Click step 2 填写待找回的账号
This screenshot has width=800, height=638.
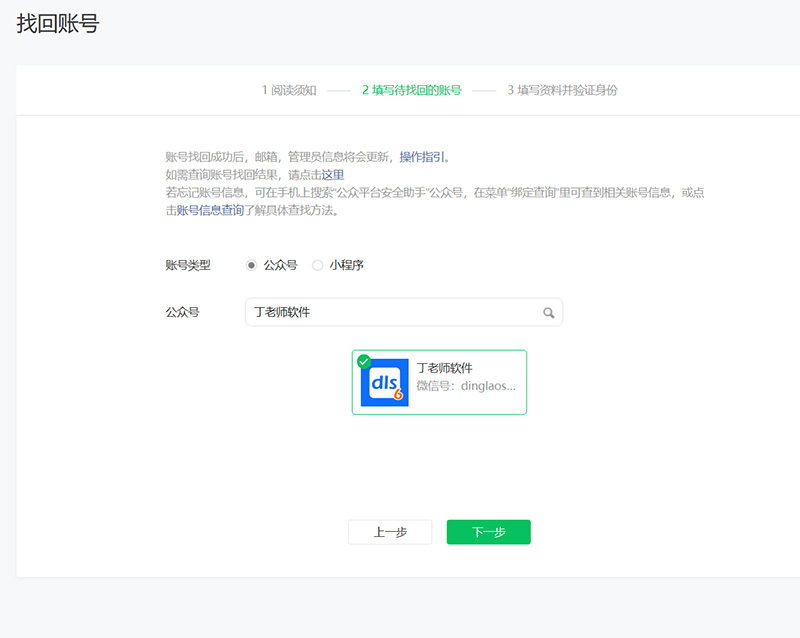[x=411, y=90]
